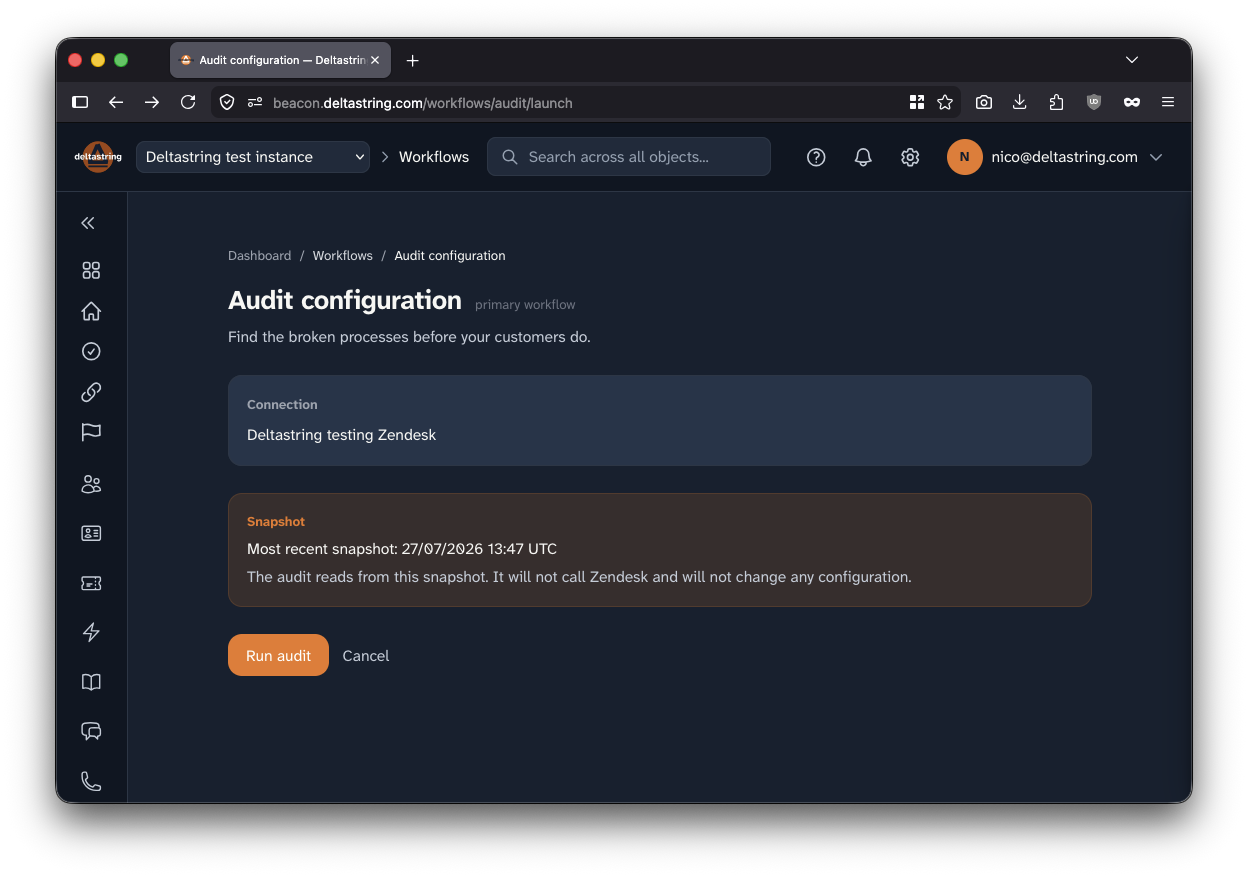Click the browser forward arrow
Image resolution: width=1248 pixels, height=877 pixels.
coord(152,102)
